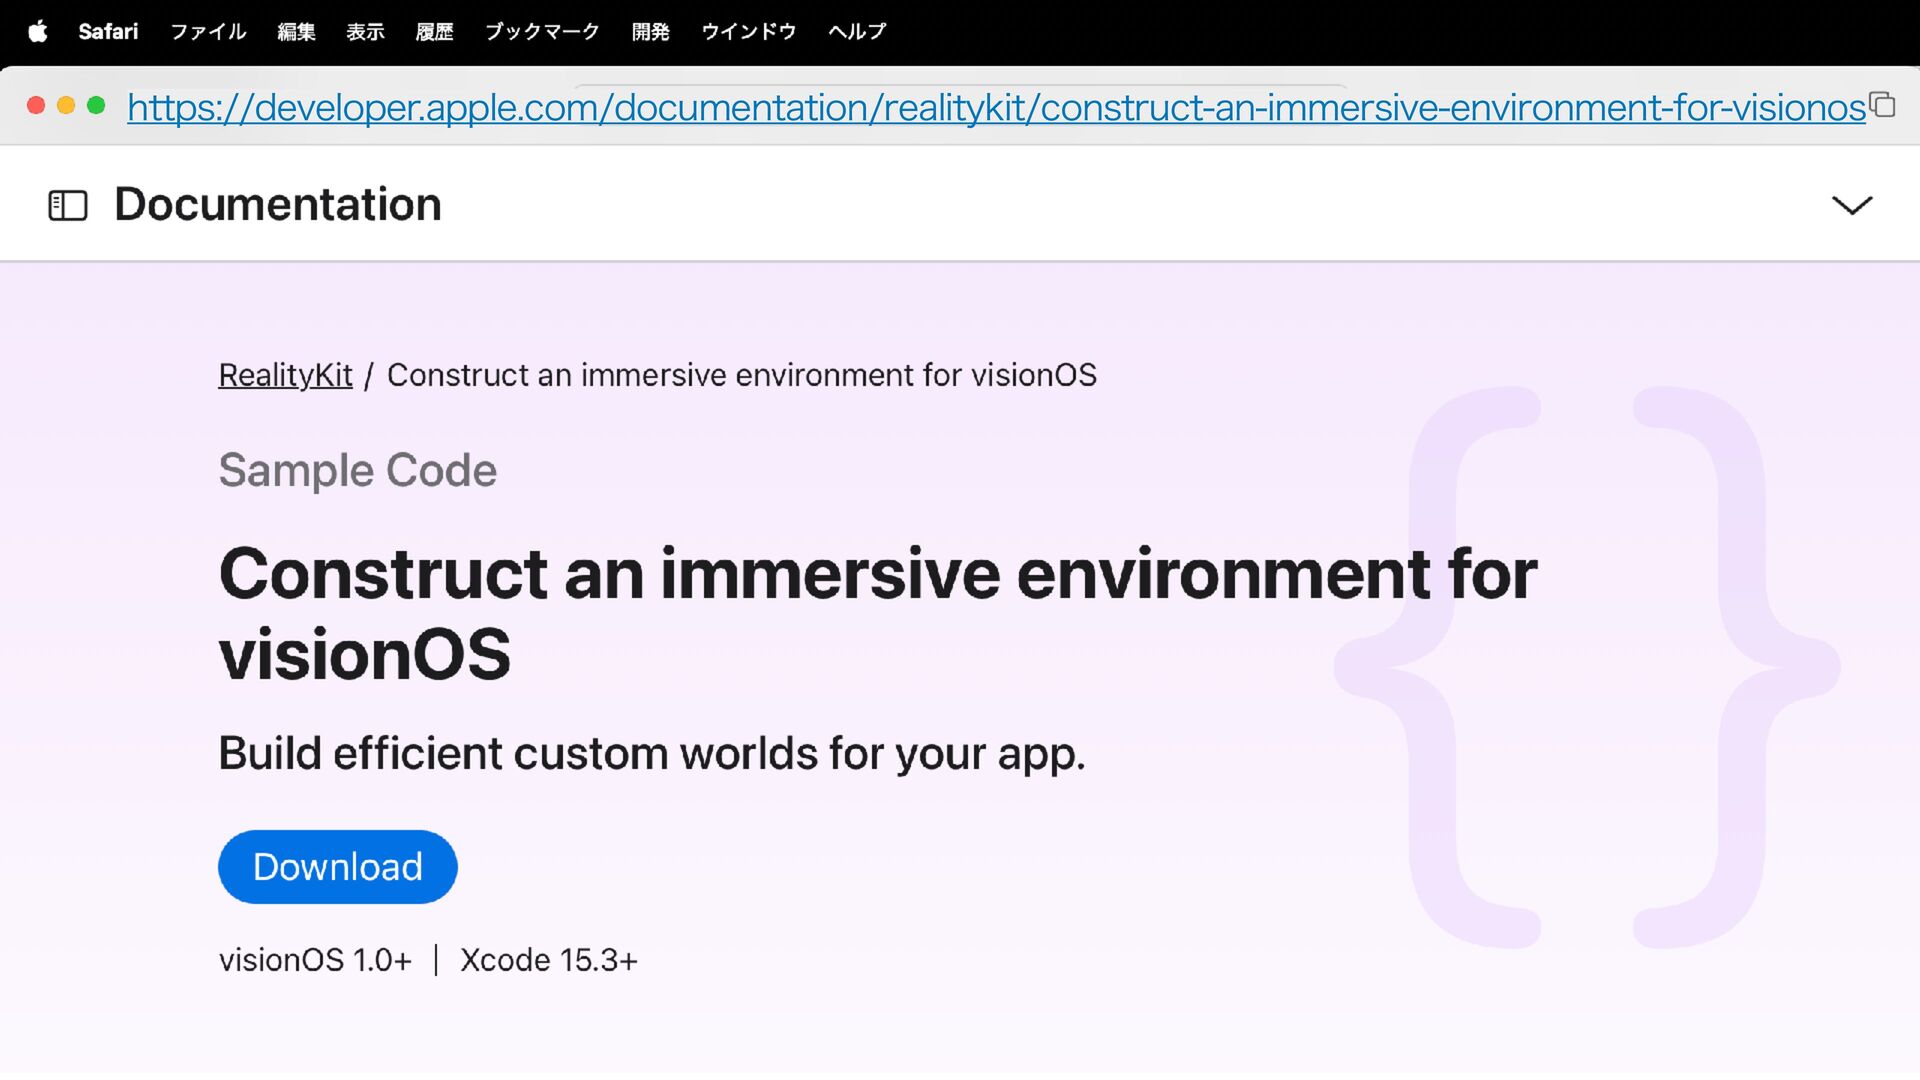1920x1080 pixels.
Task: Open the 履歴 menu
Action: (434, 31)
